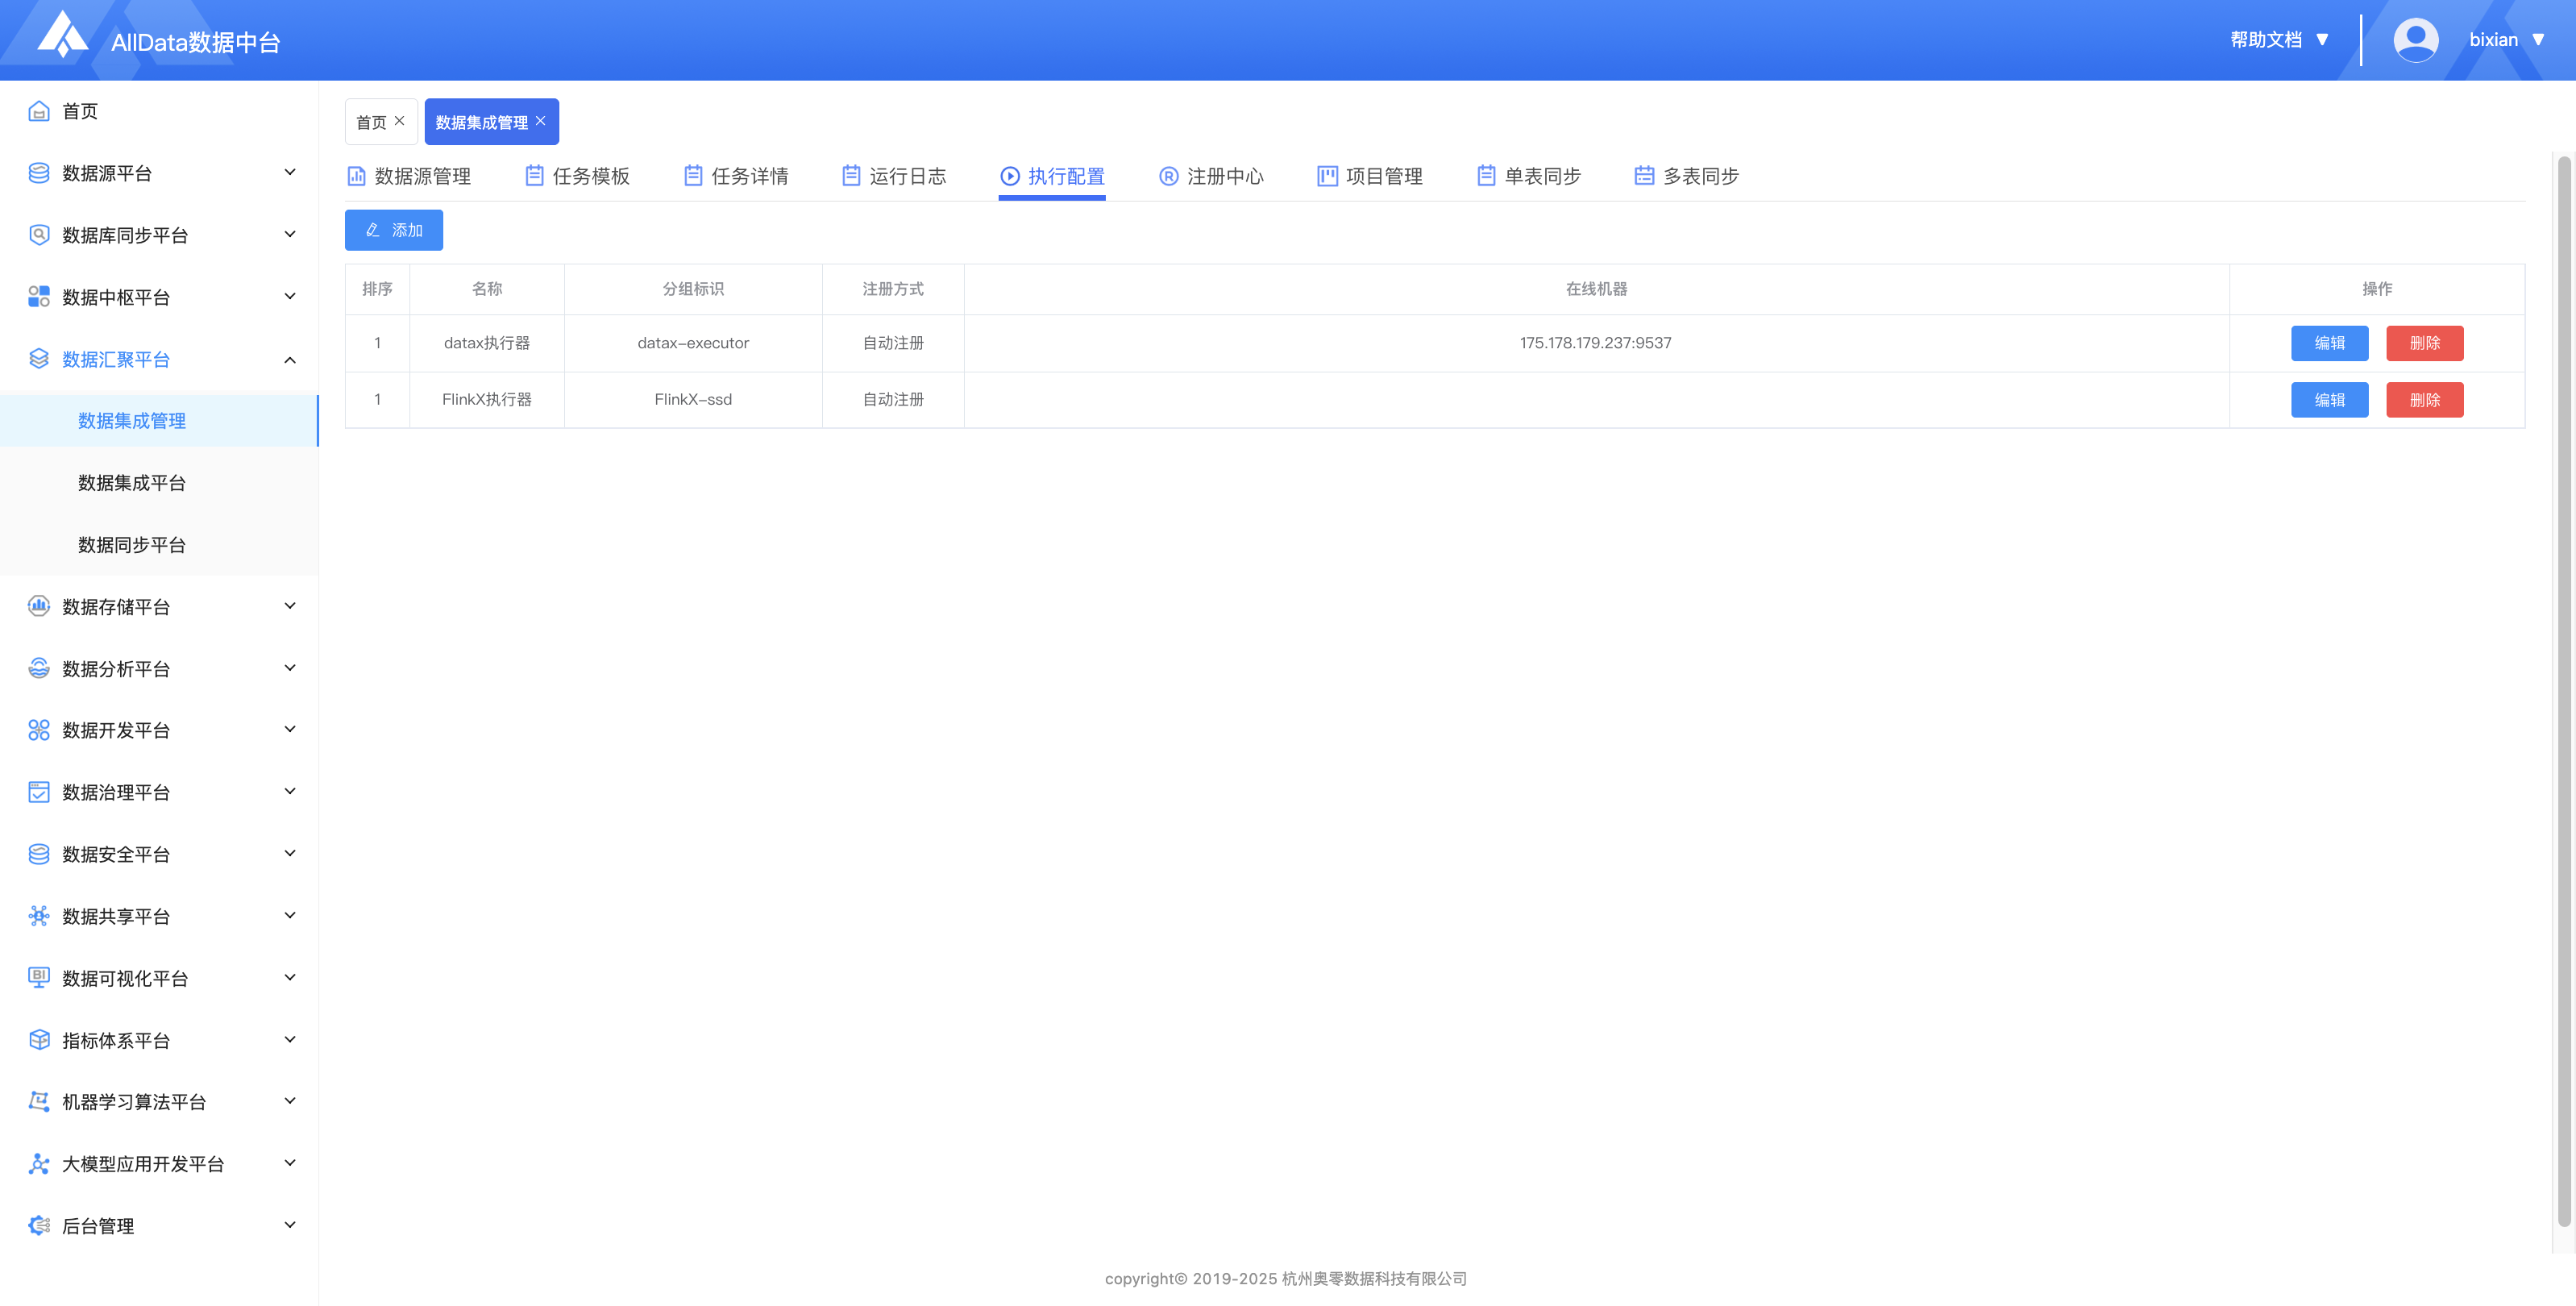The image size is (2576, 1306).
Task: Click the 添加 button
Action: tap(393, 230)
